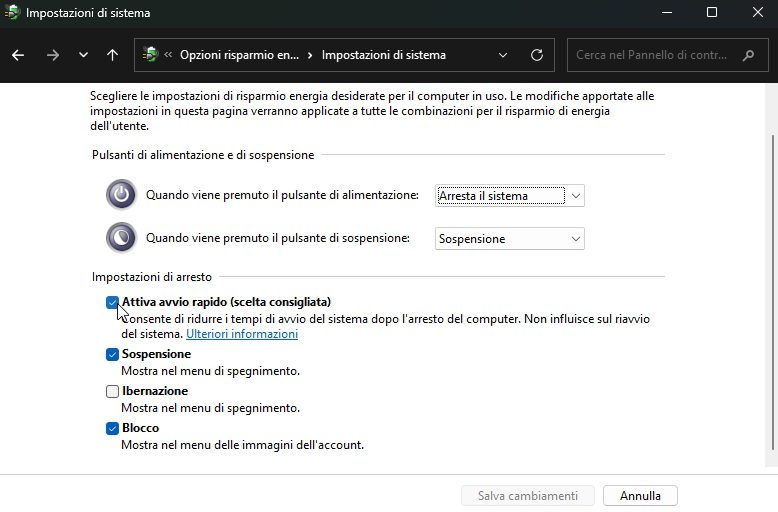Click the power button icon
Screen dimensions: 778x512
(x=121, y=194)
